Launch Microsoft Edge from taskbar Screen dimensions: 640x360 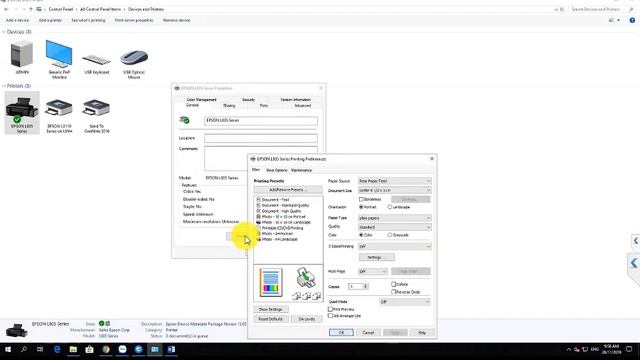[57, 349]
